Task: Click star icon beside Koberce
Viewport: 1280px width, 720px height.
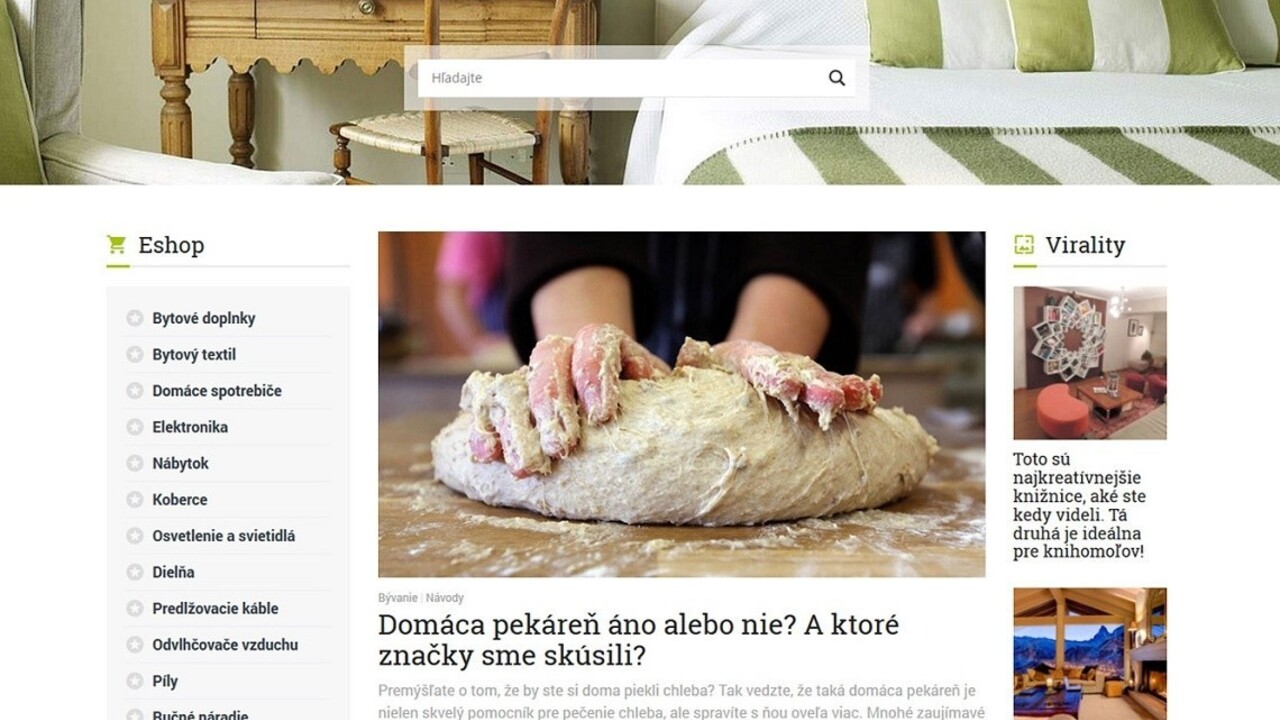Action: (135, 499)
